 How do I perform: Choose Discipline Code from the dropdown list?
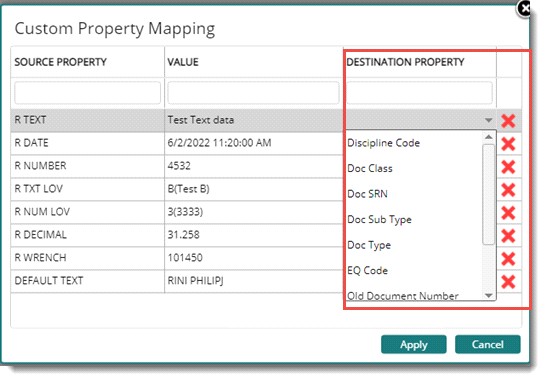384,143
